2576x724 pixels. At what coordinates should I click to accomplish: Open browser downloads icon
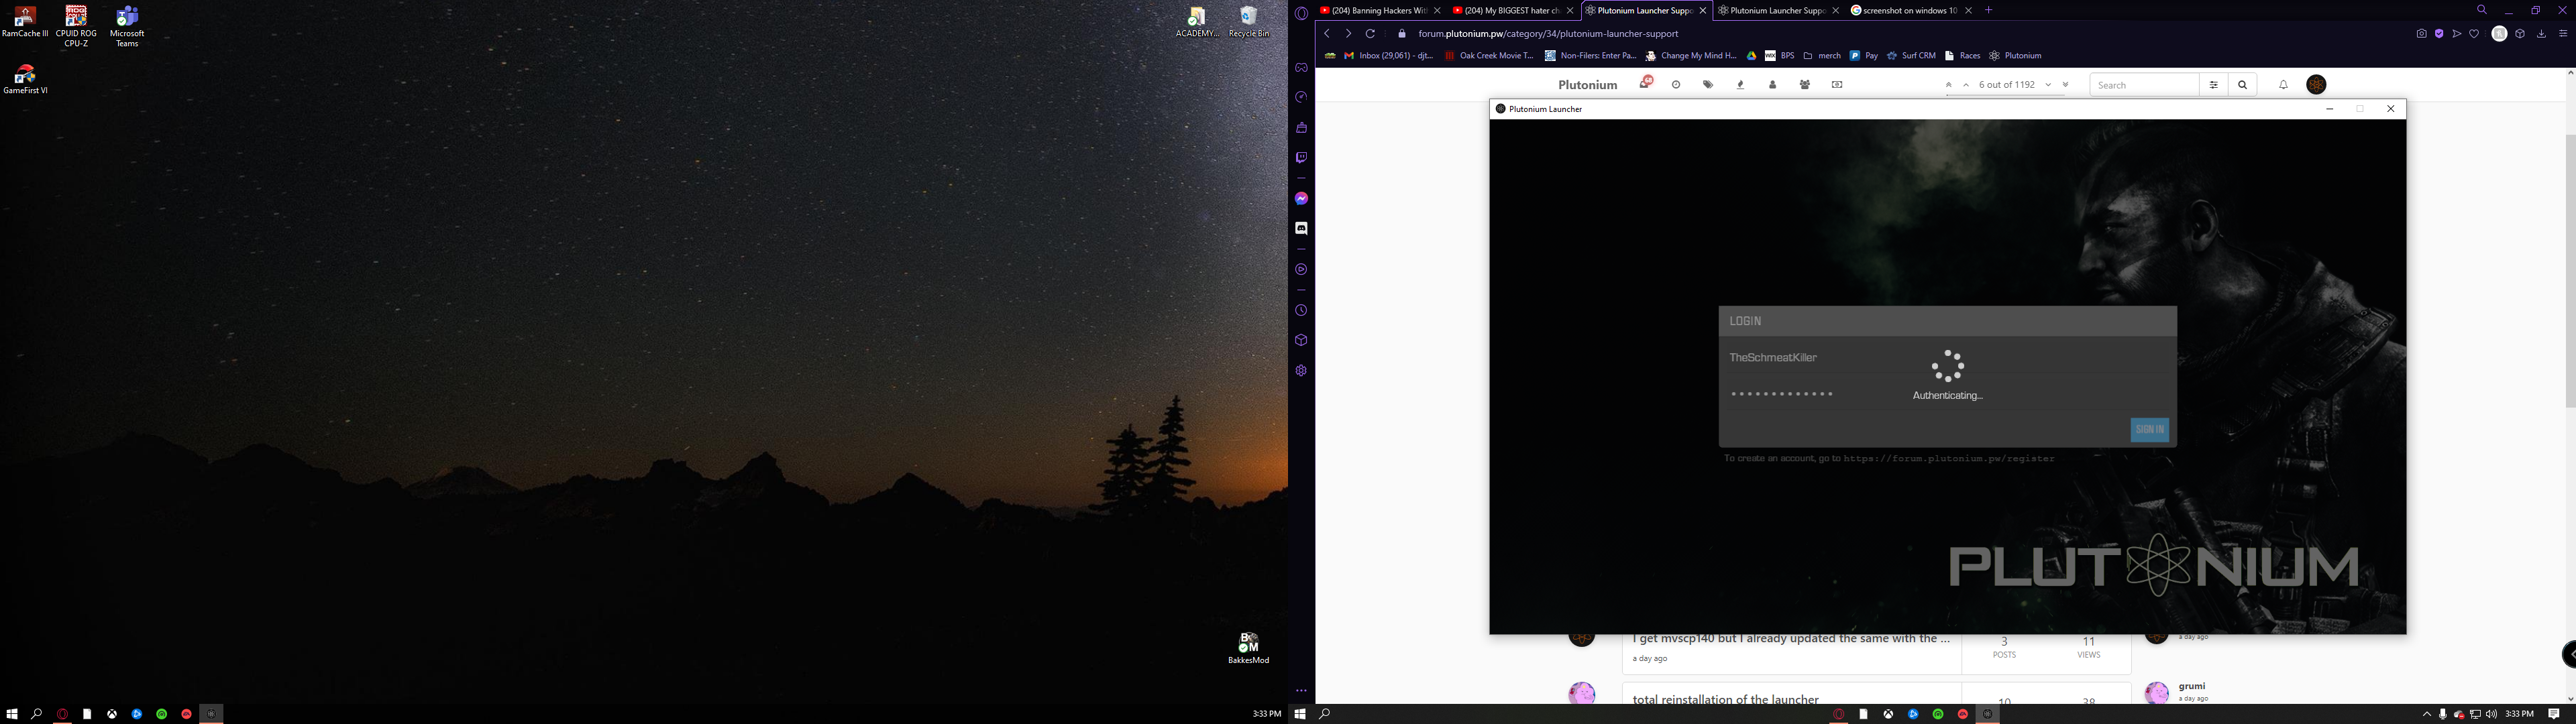[2541, 34]
